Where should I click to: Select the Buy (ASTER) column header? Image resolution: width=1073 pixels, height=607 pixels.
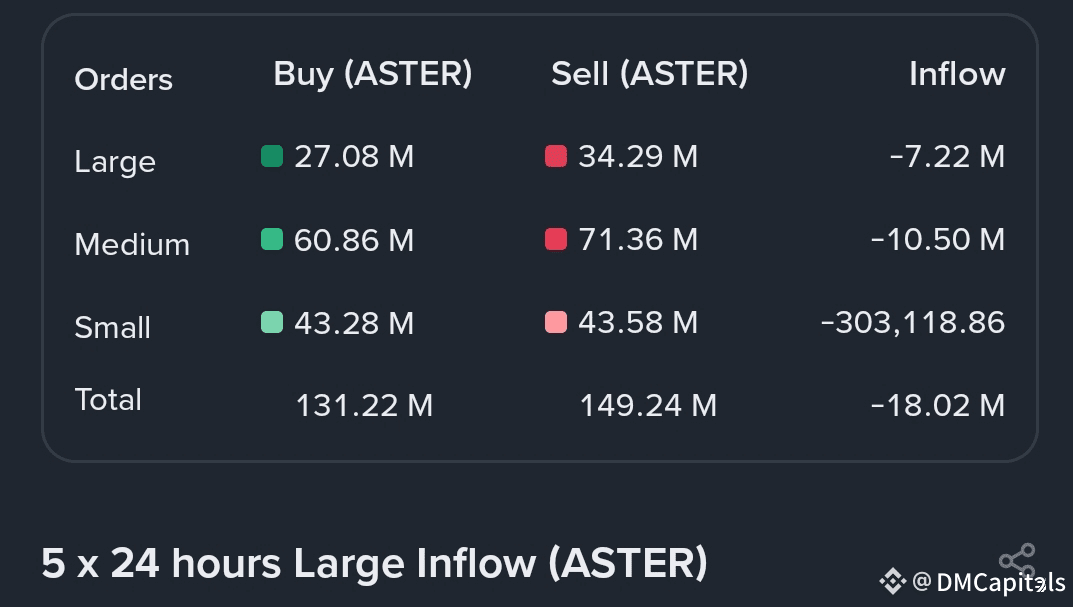coord(373,74)
